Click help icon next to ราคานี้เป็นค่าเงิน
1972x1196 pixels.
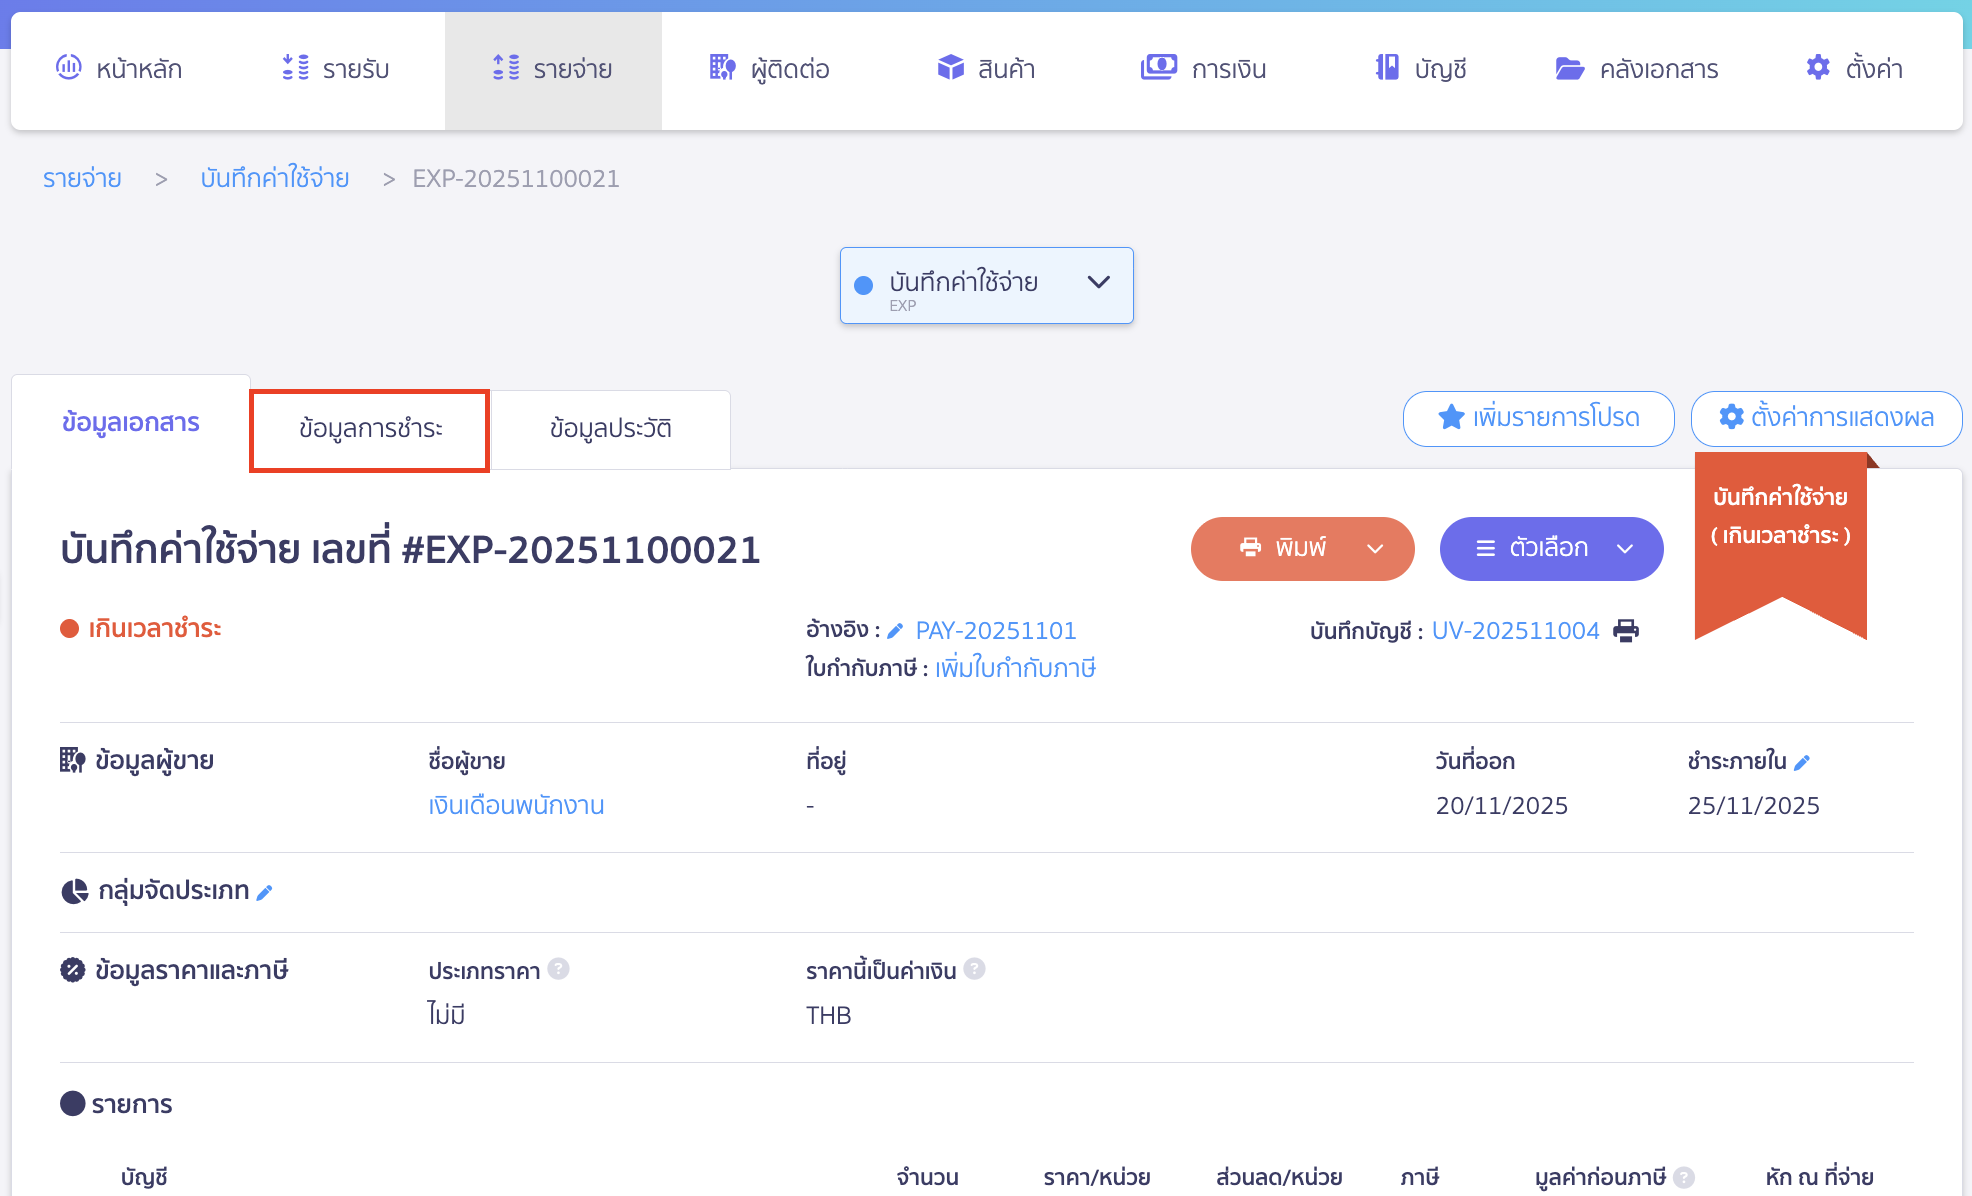975,969
